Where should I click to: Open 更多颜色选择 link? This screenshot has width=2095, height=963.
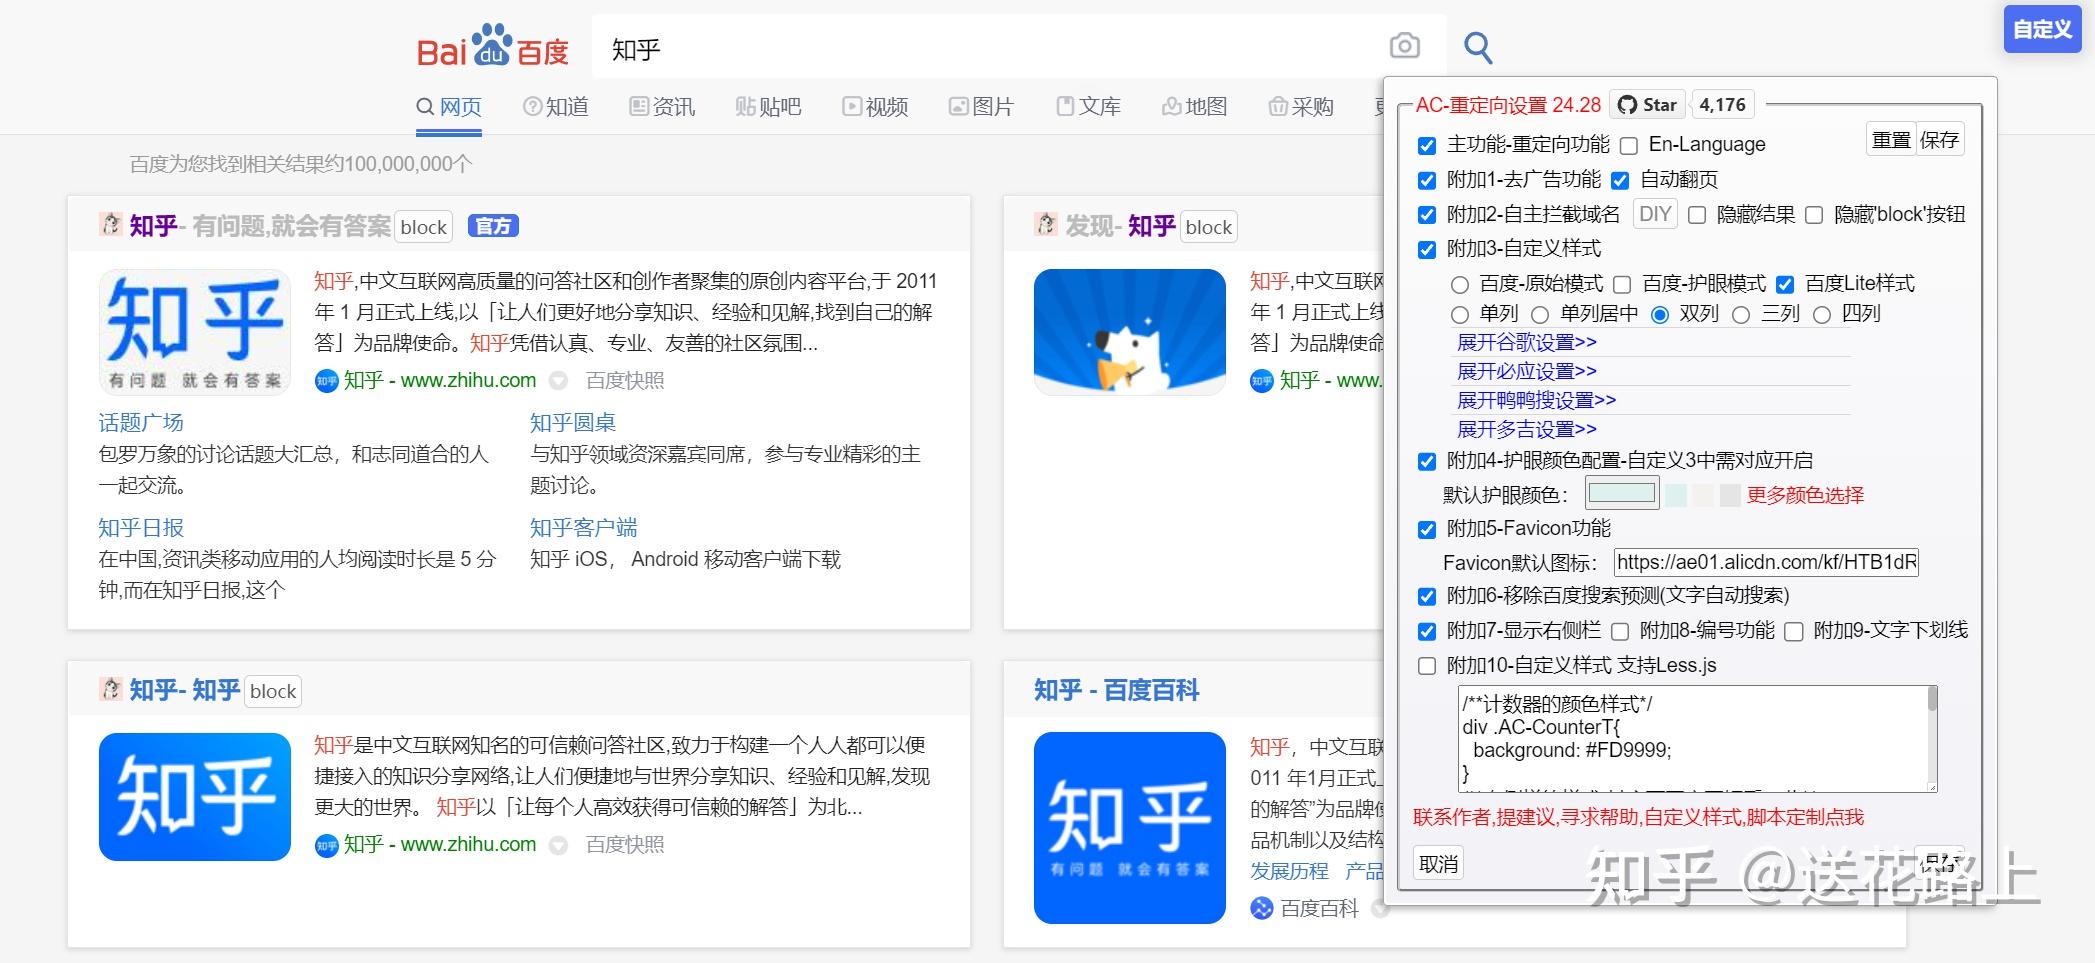click(x=1805, y=495)
